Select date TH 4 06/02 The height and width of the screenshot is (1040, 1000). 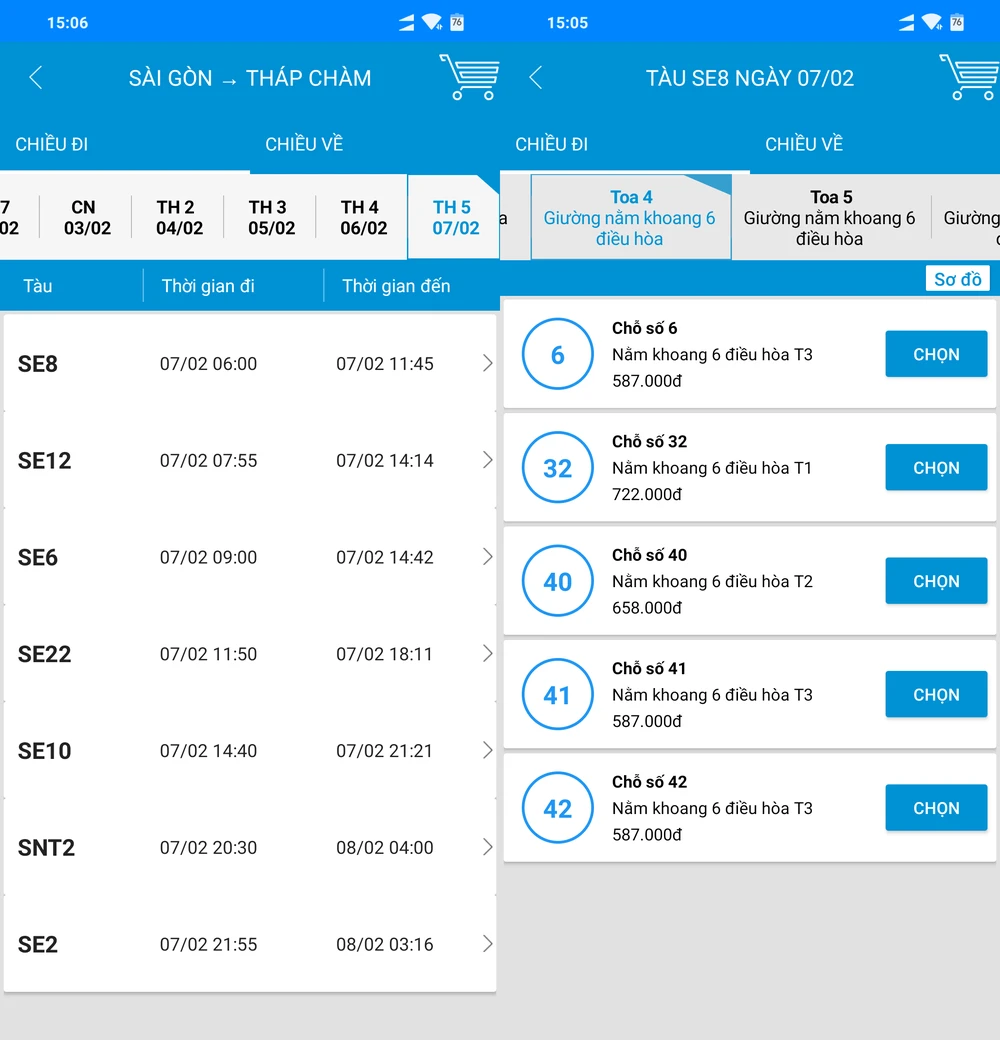pos(362,217)
